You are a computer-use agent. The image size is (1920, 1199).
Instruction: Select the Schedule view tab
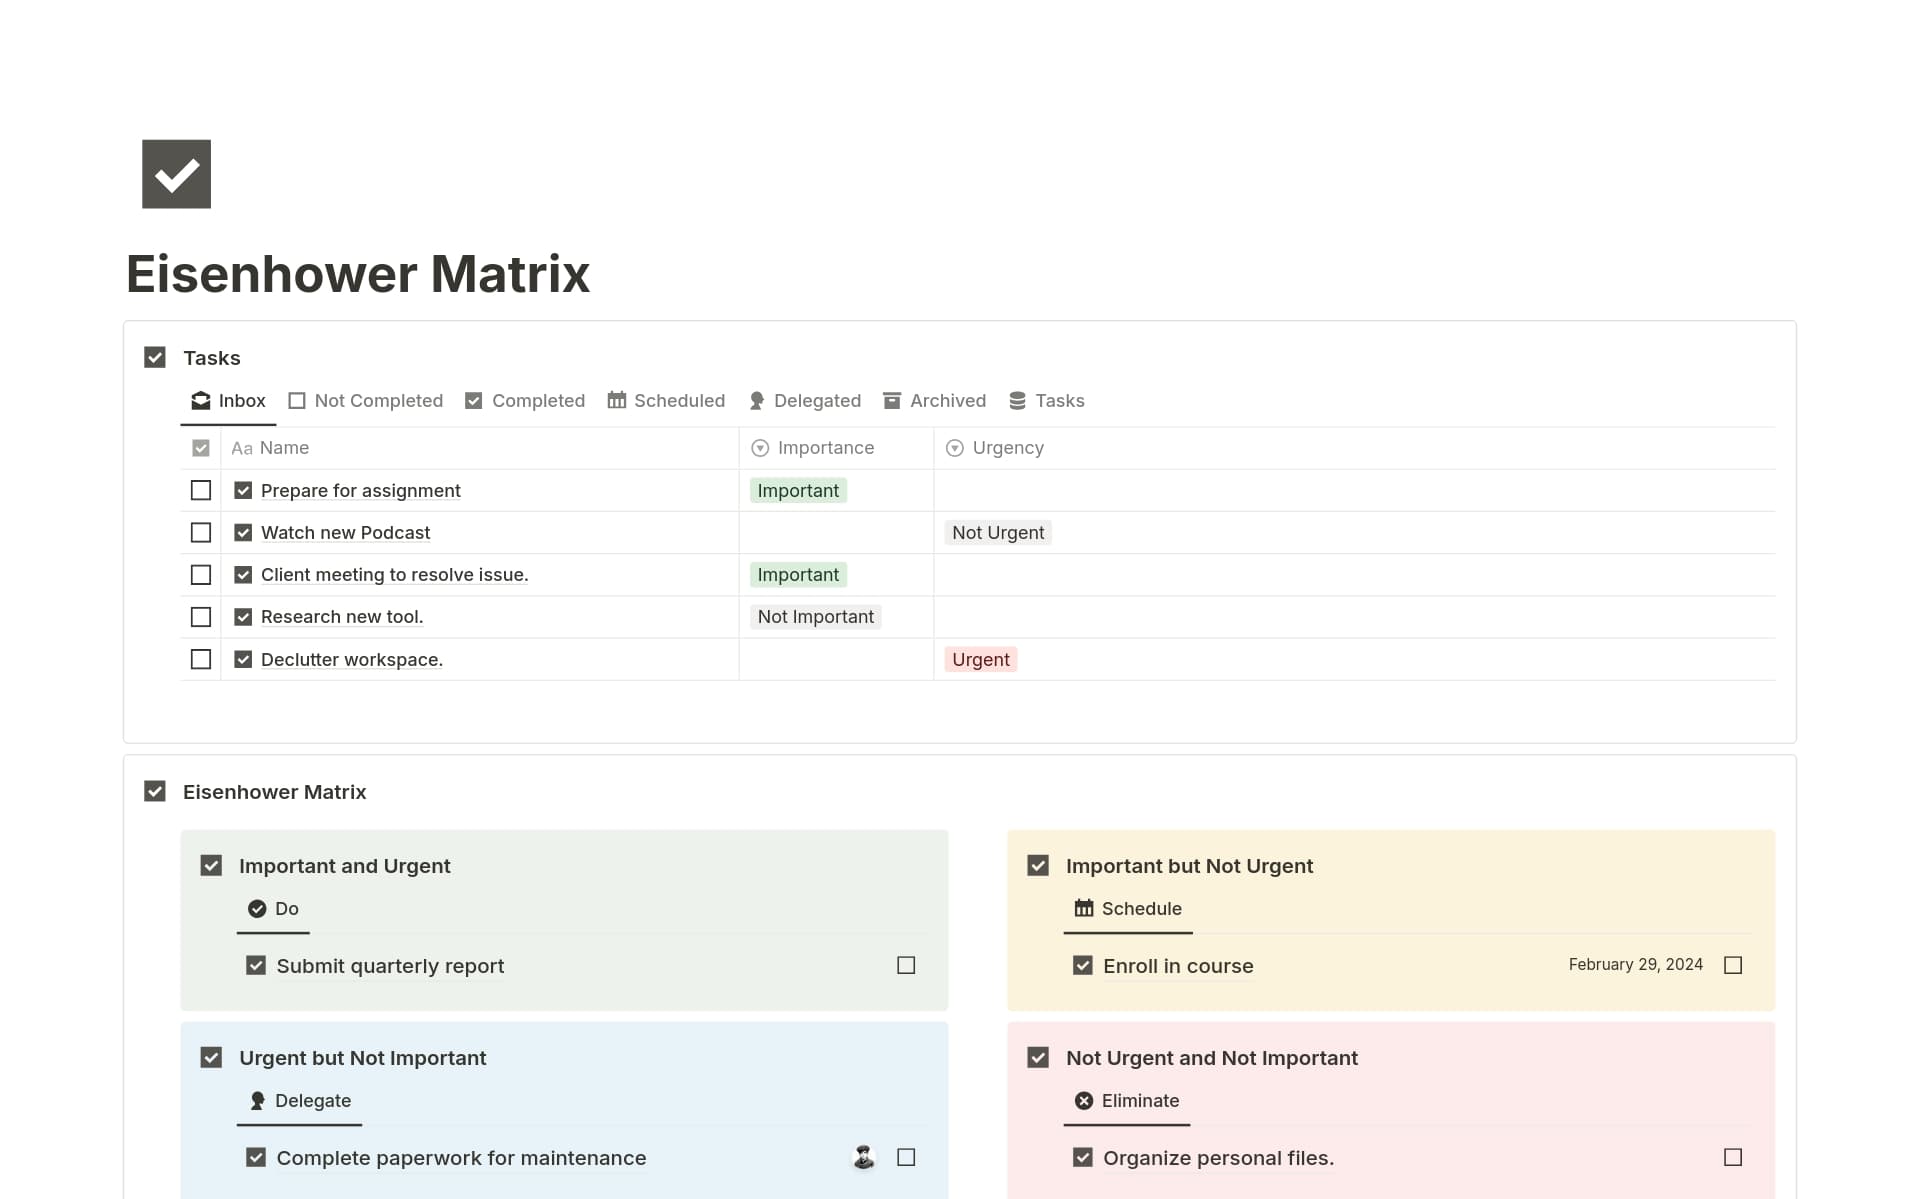[x=1128, y=909]
